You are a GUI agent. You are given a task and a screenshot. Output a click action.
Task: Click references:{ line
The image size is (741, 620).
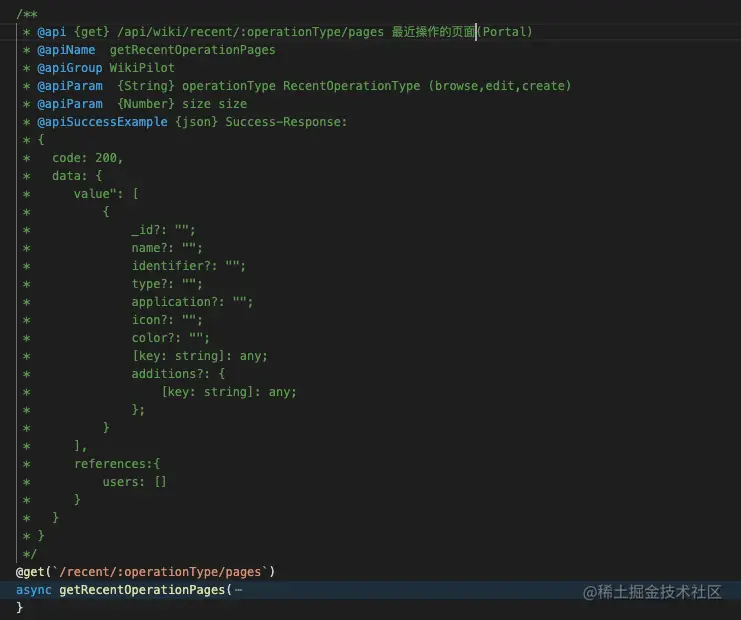117,464
